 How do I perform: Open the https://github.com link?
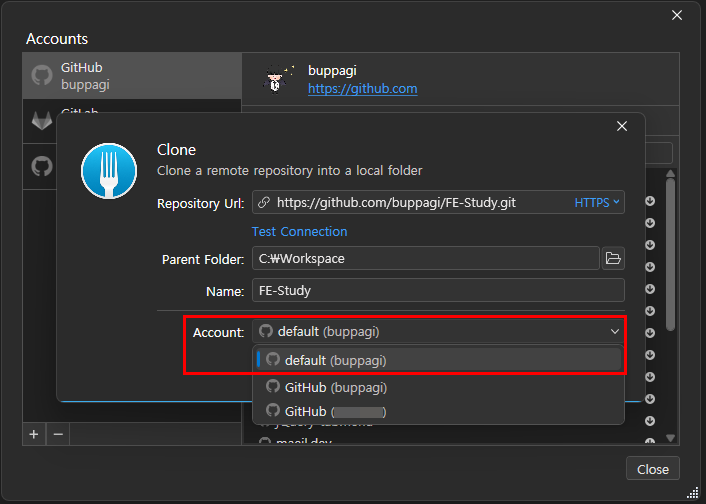(x=362, y=89)
